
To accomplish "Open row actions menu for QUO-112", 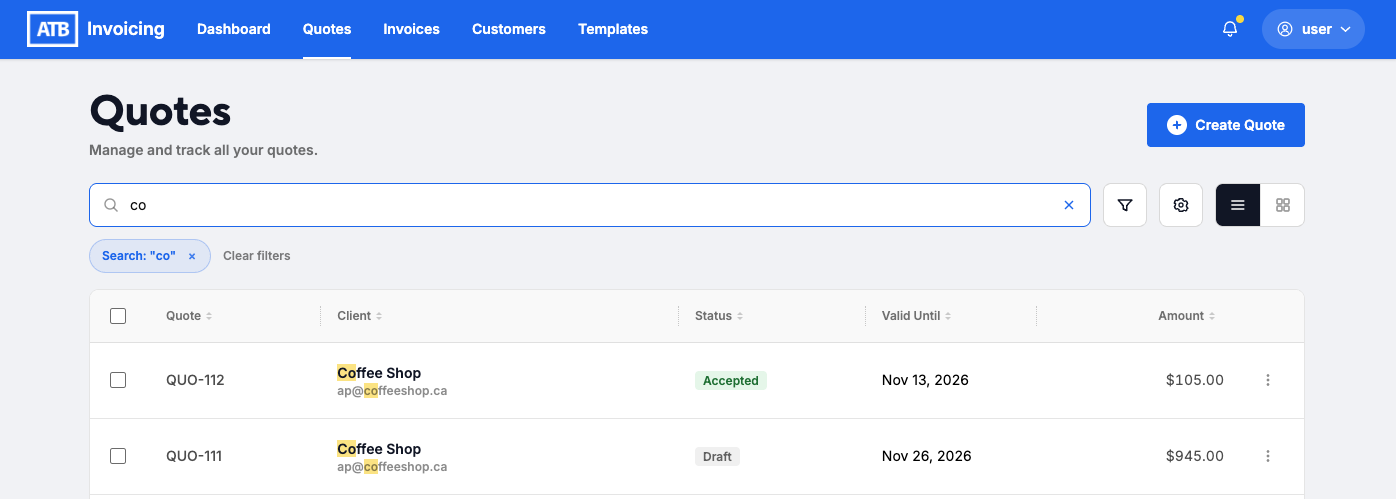I will pos(1268,380).
